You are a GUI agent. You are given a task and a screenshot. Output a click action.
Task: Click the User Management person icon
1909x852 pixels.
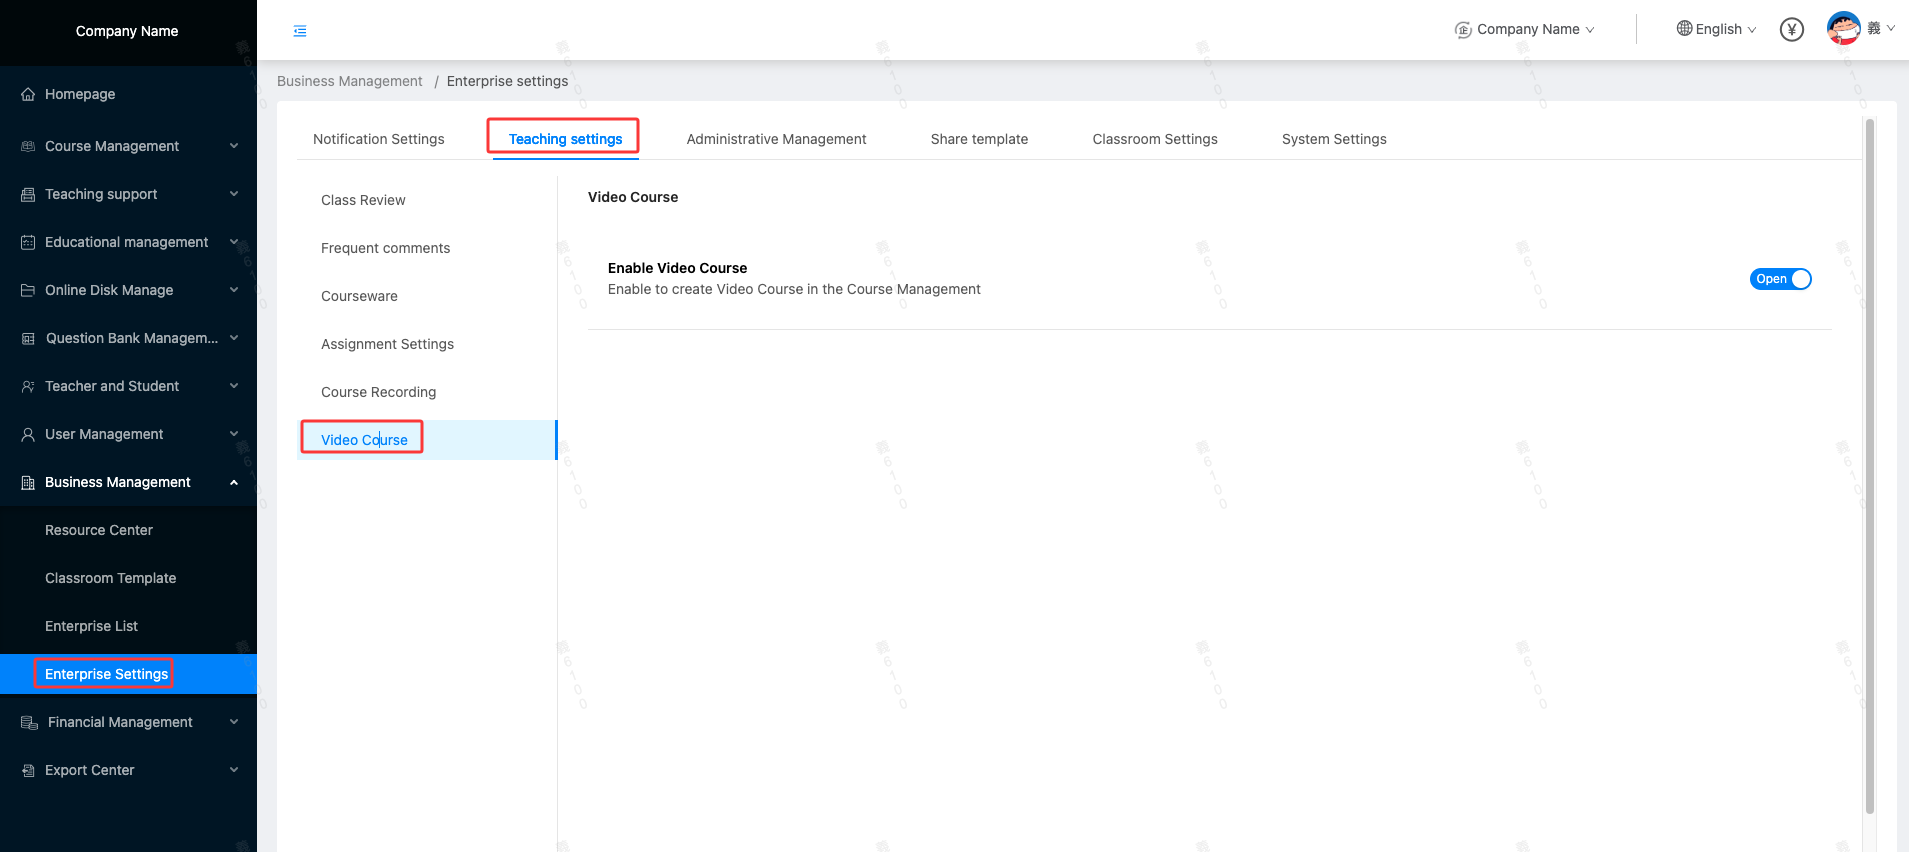coord(28,434)
